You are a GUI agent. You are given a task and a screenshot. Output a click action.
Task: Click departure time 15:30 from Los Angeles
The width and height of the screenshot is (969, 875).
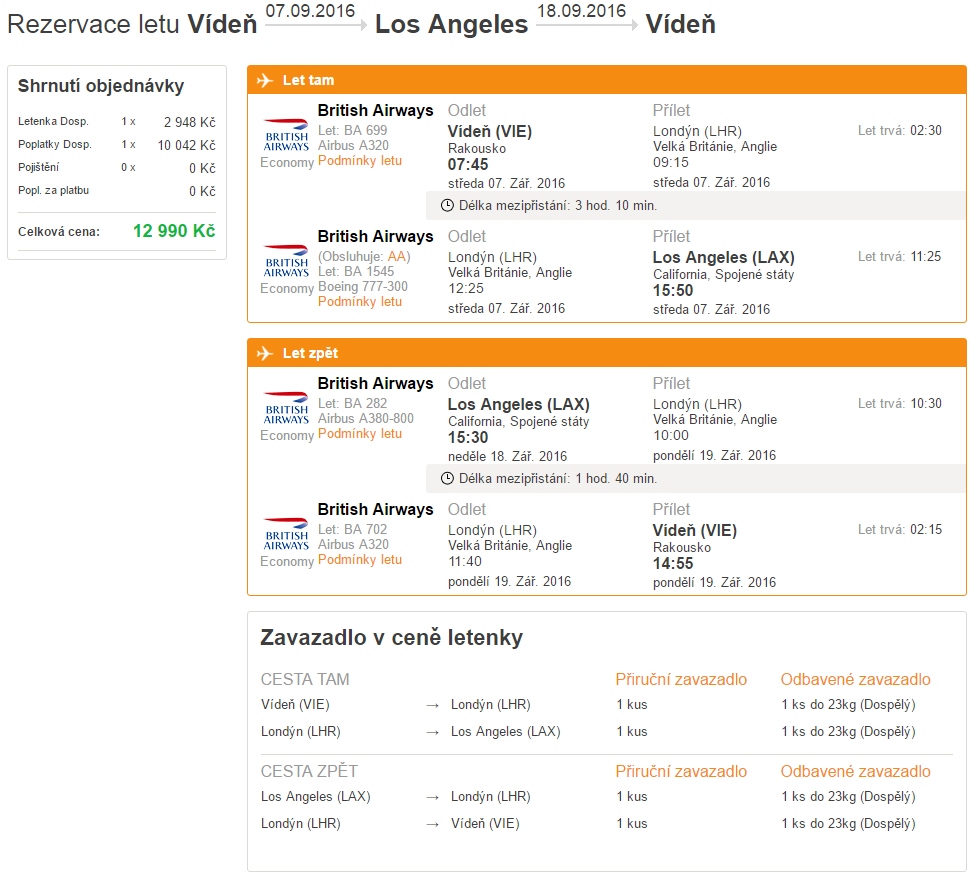click(468, 438)
